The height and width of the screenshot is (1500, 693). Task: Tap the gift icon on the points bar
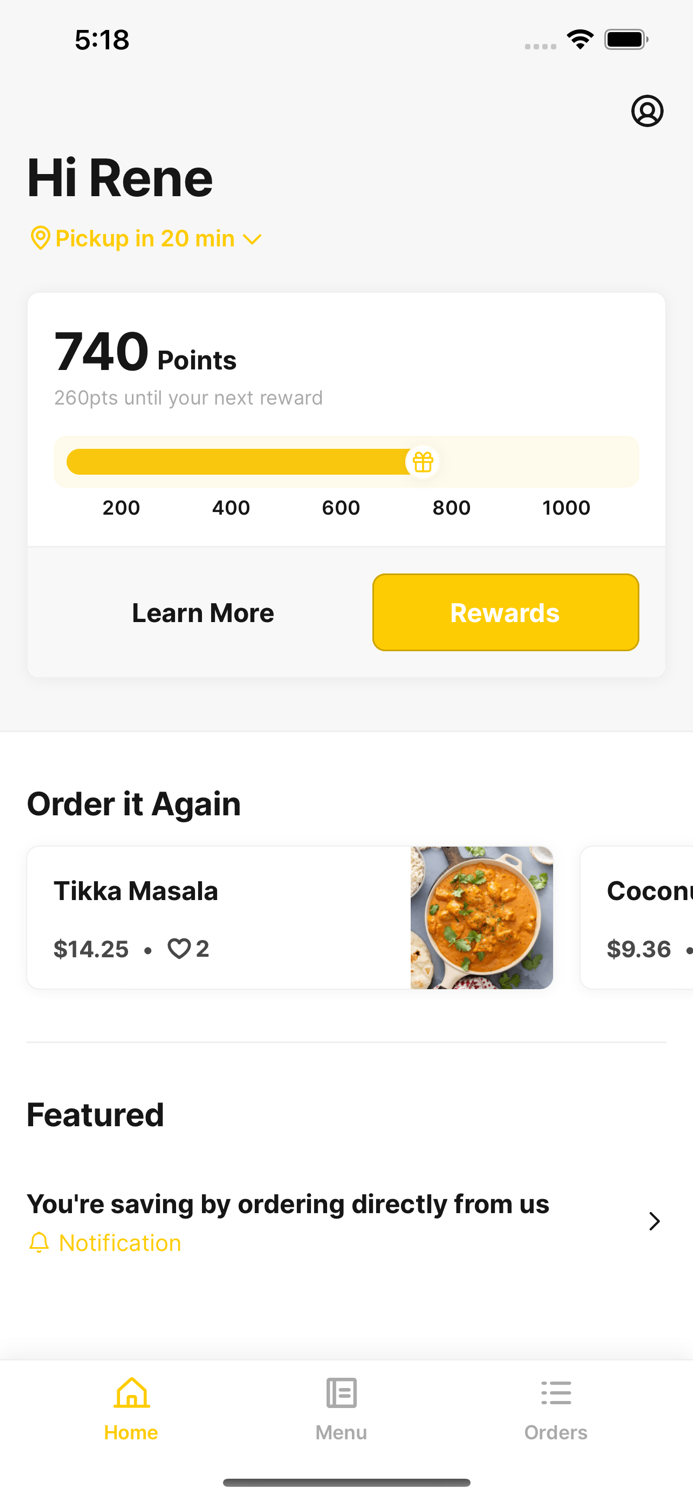[423, 462]
